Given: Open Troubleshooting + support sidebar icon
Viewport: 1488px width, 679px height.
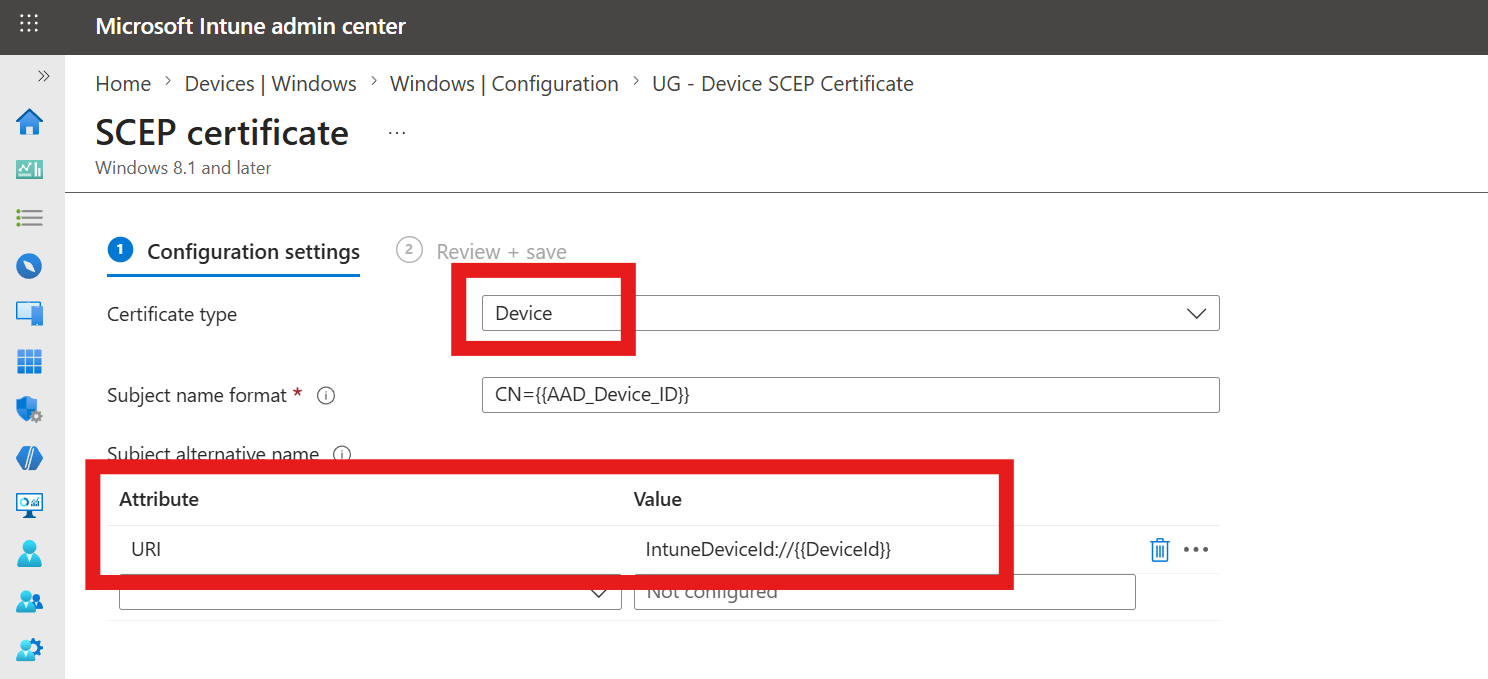Looking at the screenshot, I should point(30,649).
